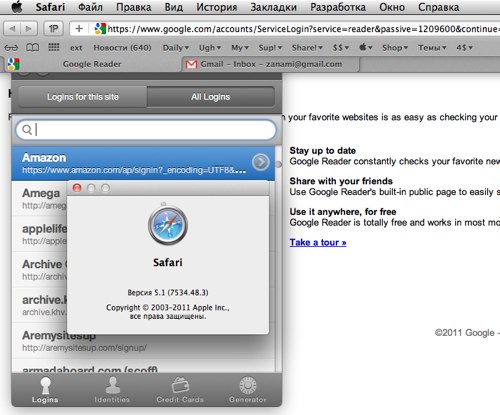The height and width of the screenshot is (415, 500).
Task: Select the Archive login entry
Action: [x=39, y=270]
